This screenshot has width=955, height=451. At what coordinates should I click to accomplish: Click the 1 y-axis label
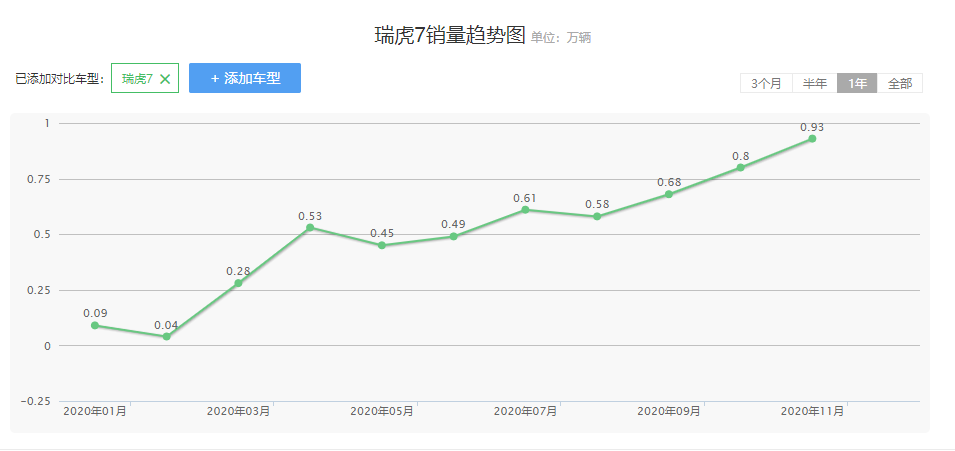47,124
